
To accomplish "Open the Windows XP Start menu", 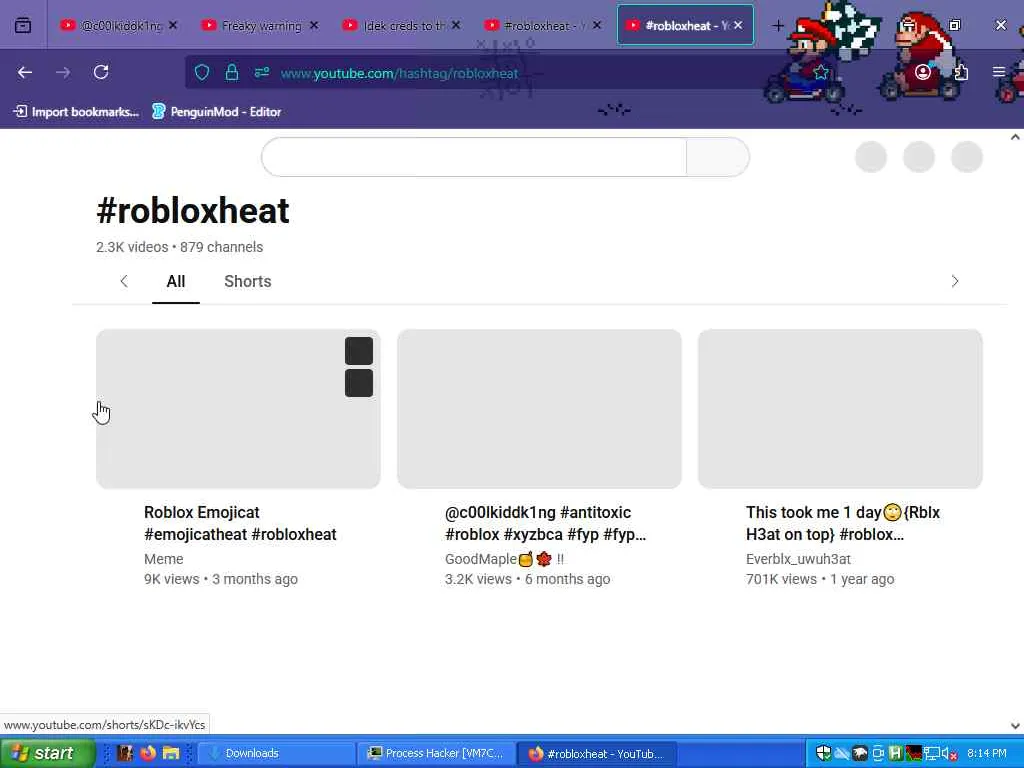I will [47, 753].
